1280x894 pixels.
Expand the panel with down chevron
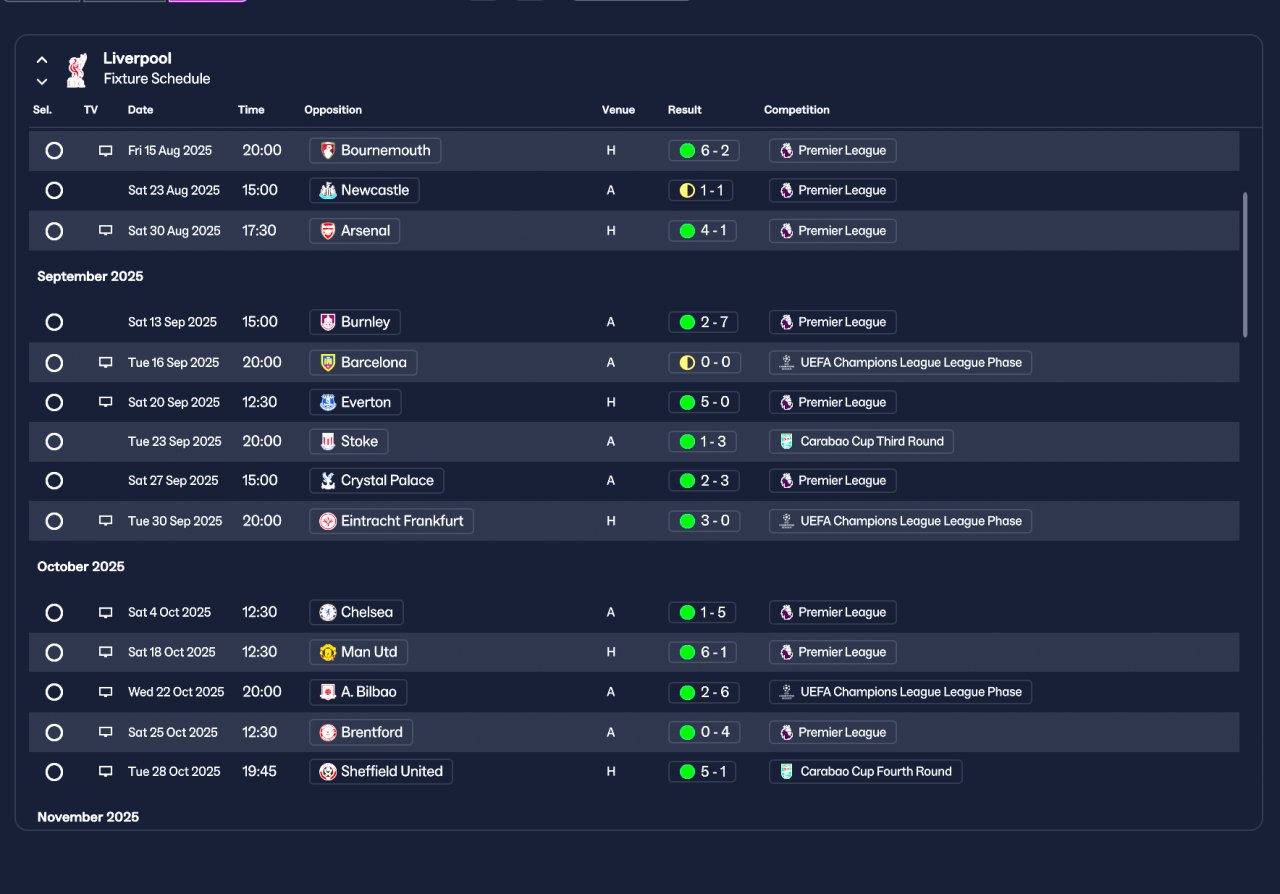(42, 81)
